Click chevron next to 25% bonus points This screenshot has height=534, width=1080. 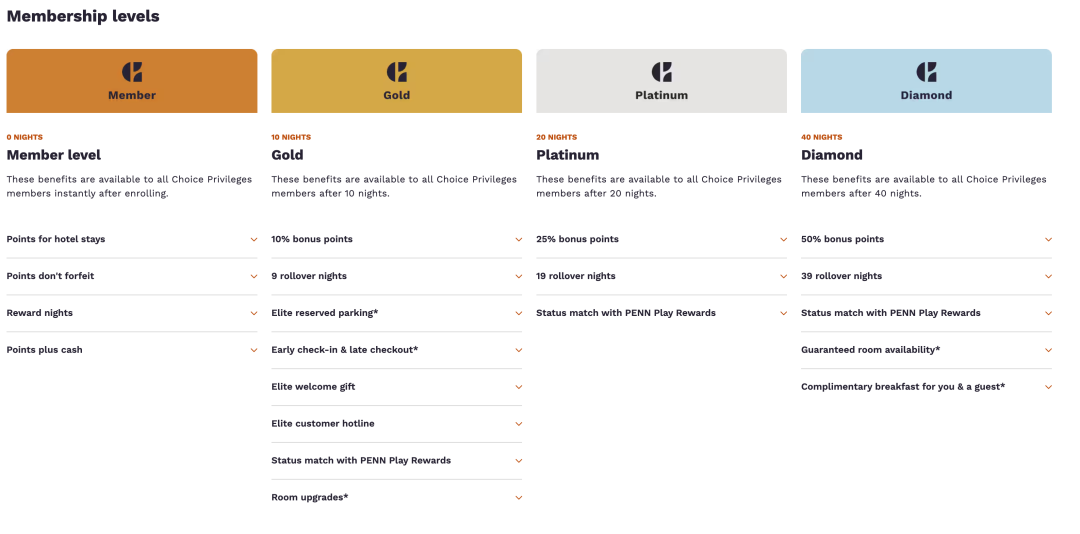[x=783, y=240]
